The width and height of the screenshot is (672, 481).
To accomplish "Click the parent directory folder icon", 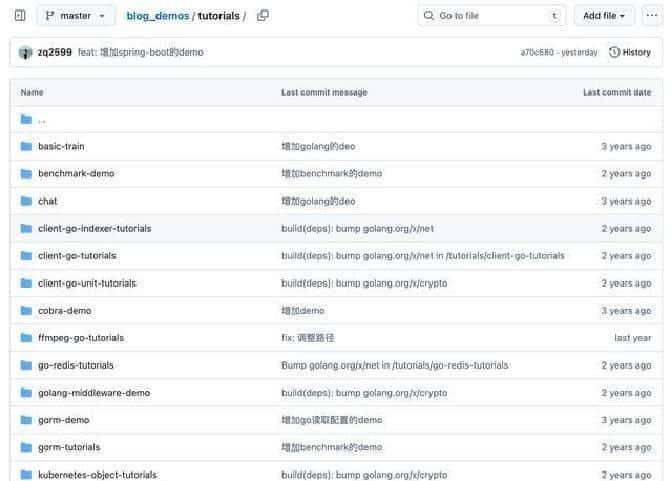I will tap(27, 119).
